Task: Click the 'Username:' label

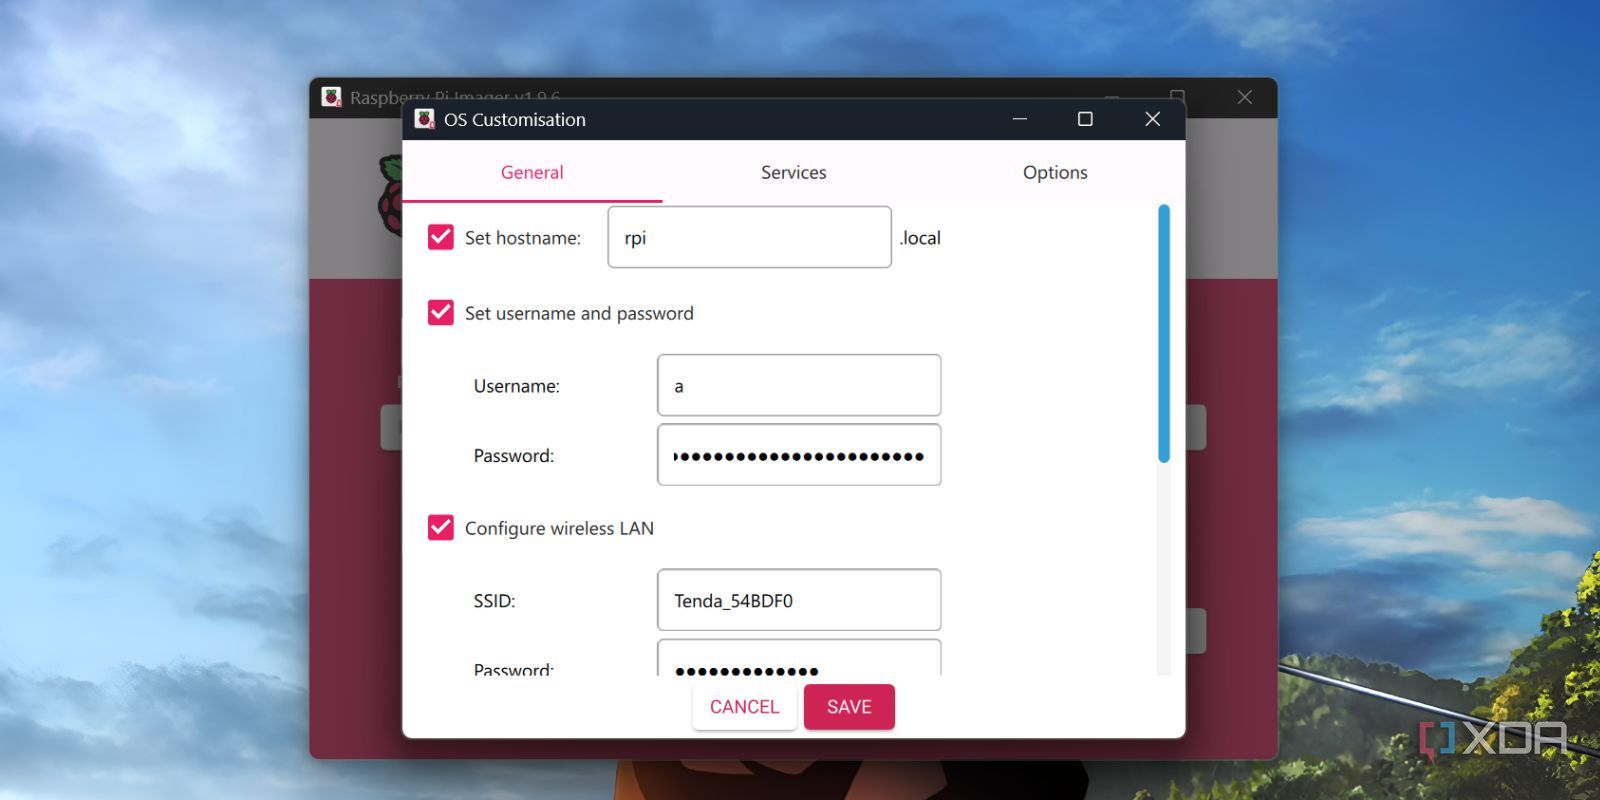Action: point(516,386)
